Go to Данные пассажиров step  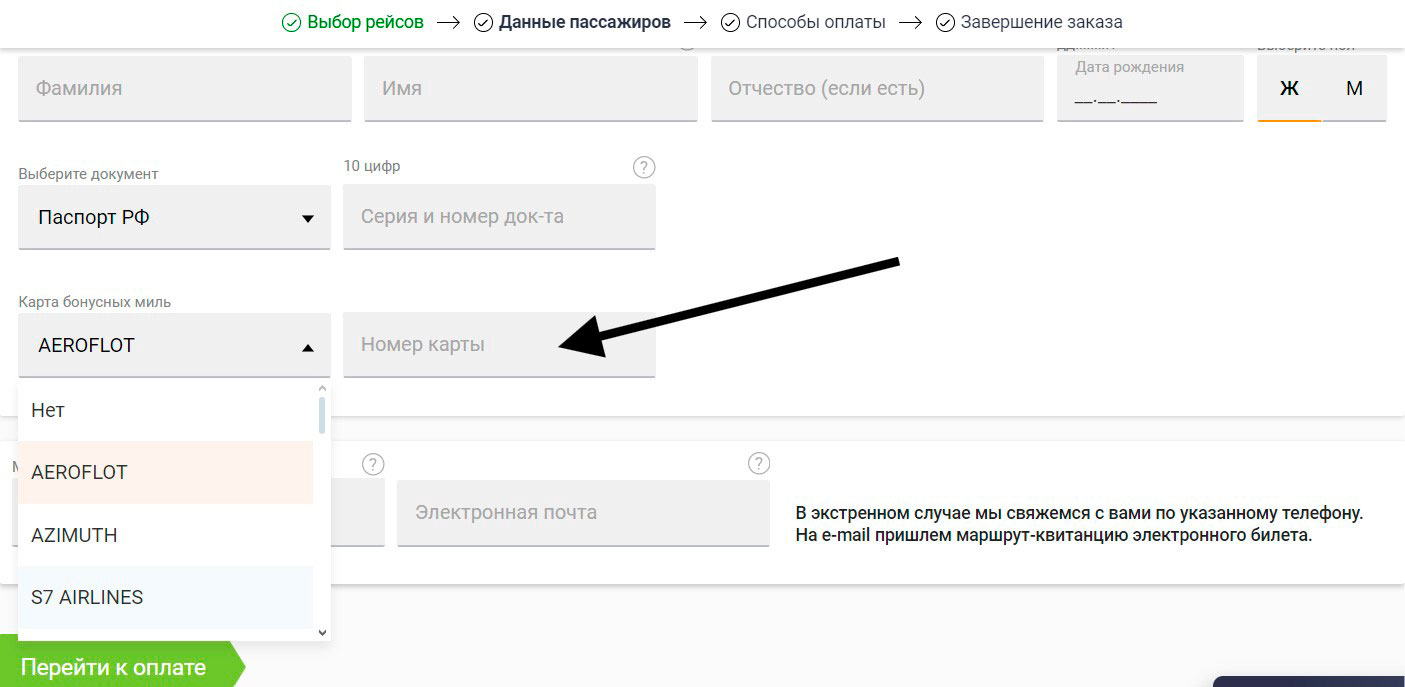point(585,21)
